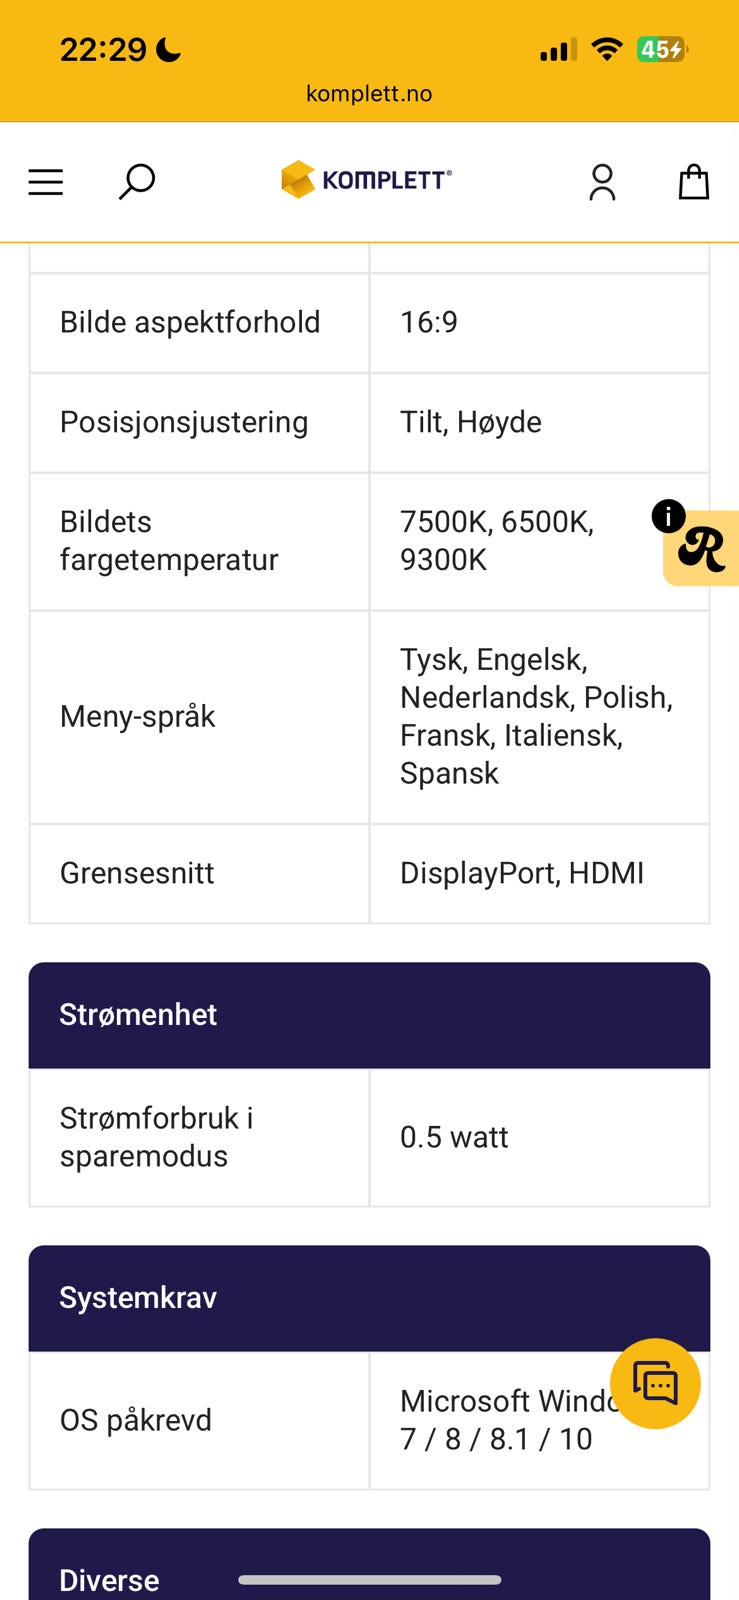Open the live chat bubble

[655, 1384]
